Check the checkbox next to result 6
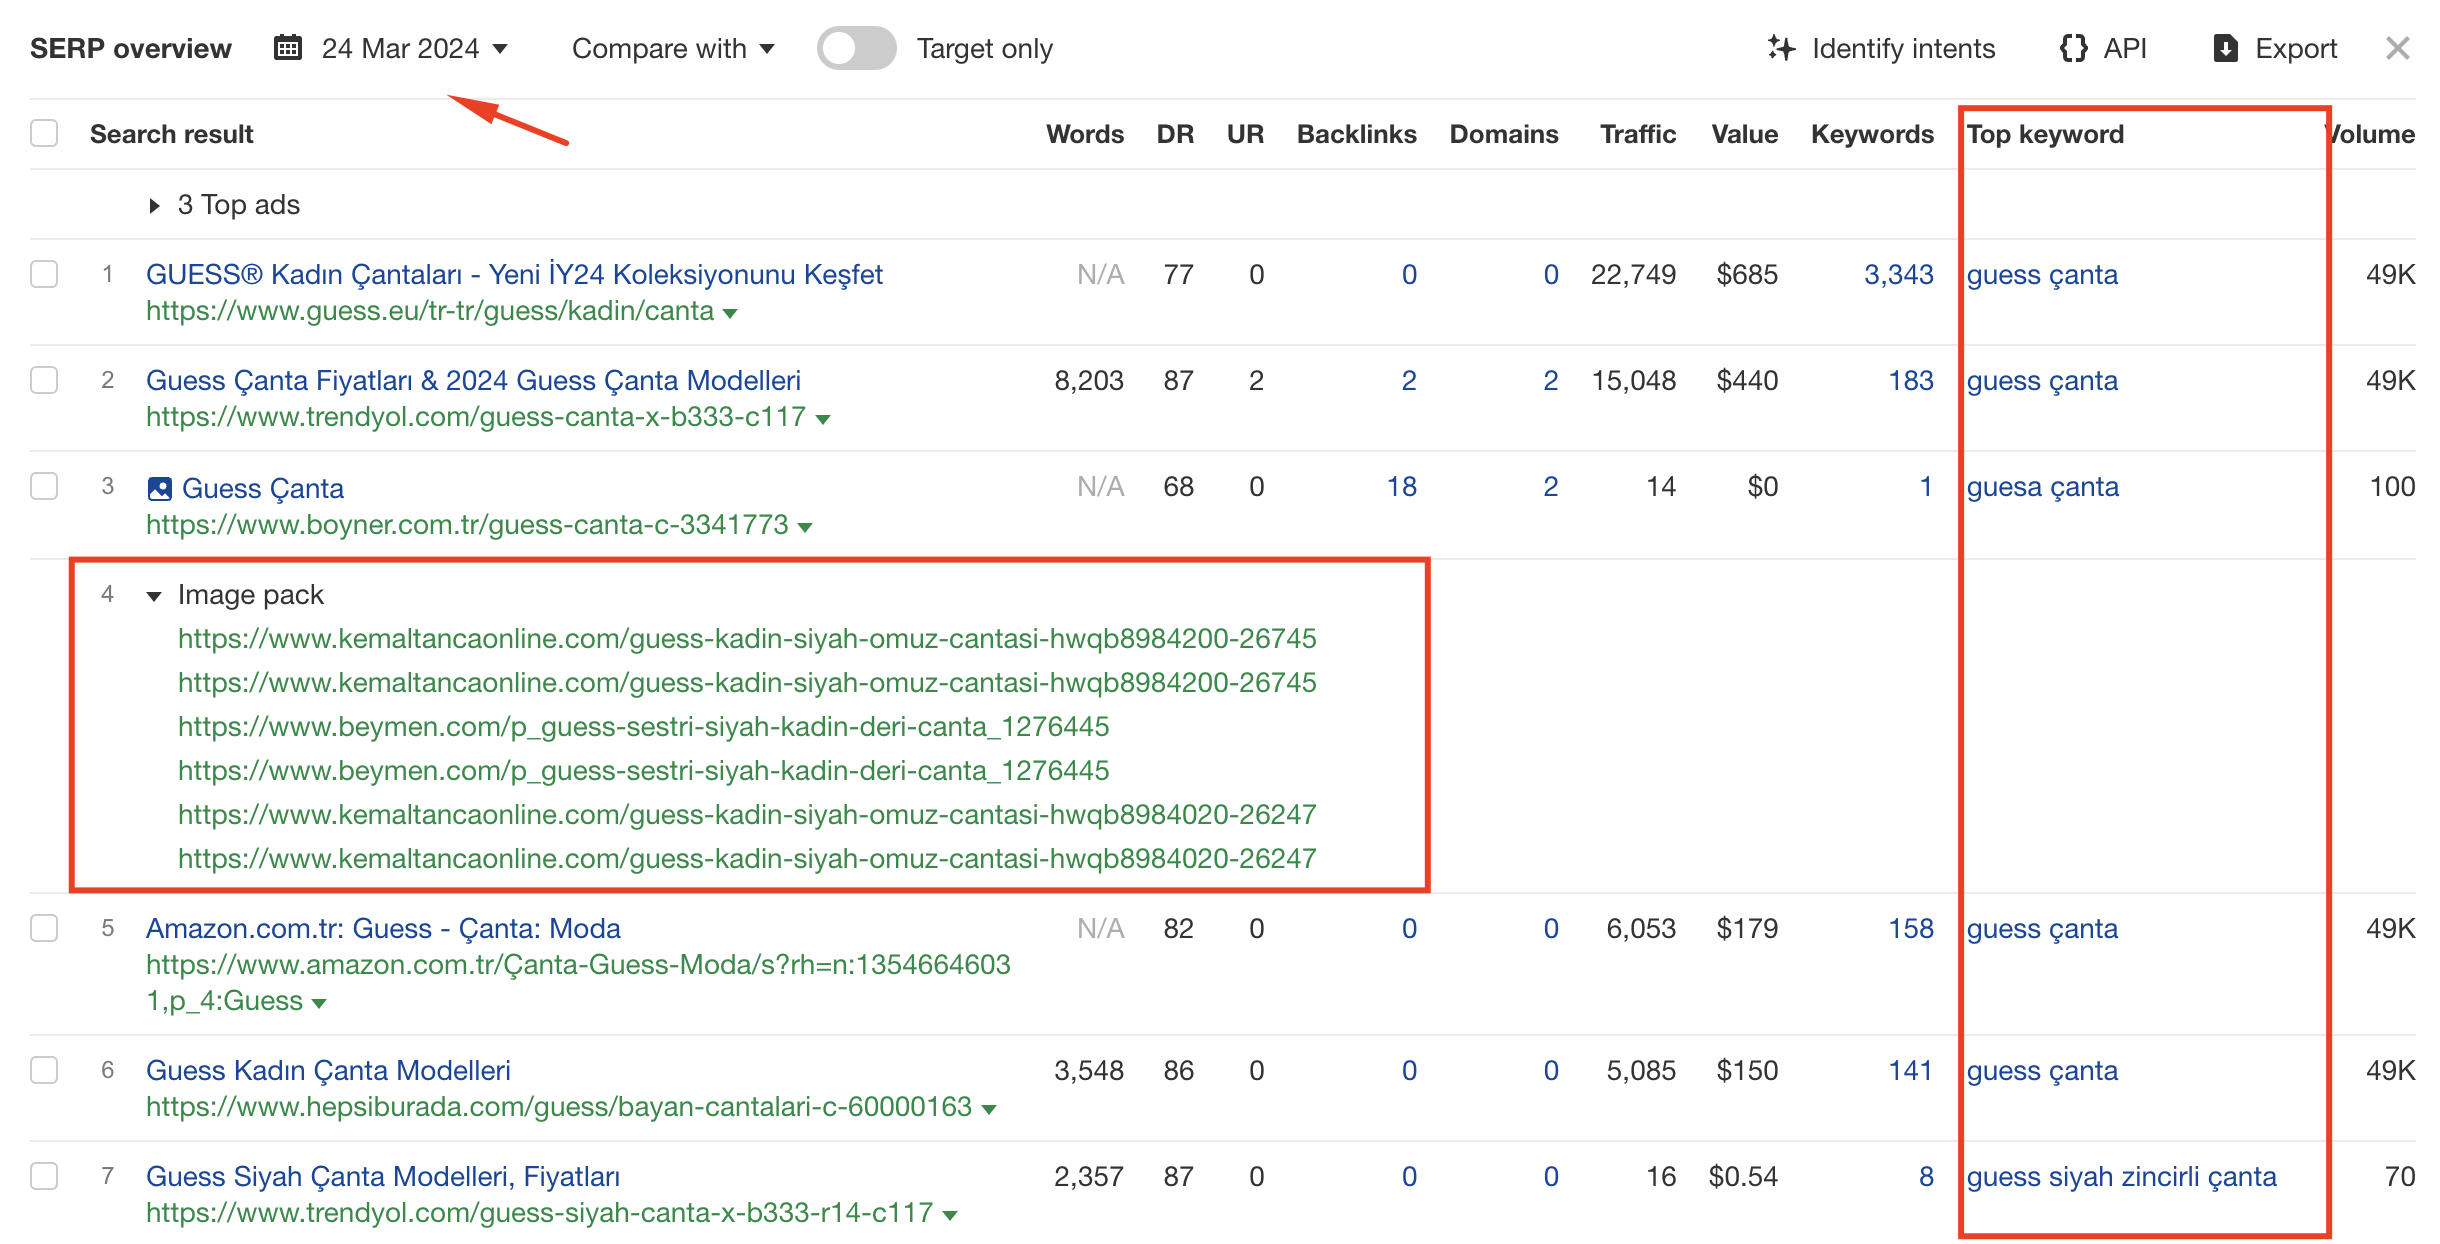2440x1244 pixels. 44,1069
